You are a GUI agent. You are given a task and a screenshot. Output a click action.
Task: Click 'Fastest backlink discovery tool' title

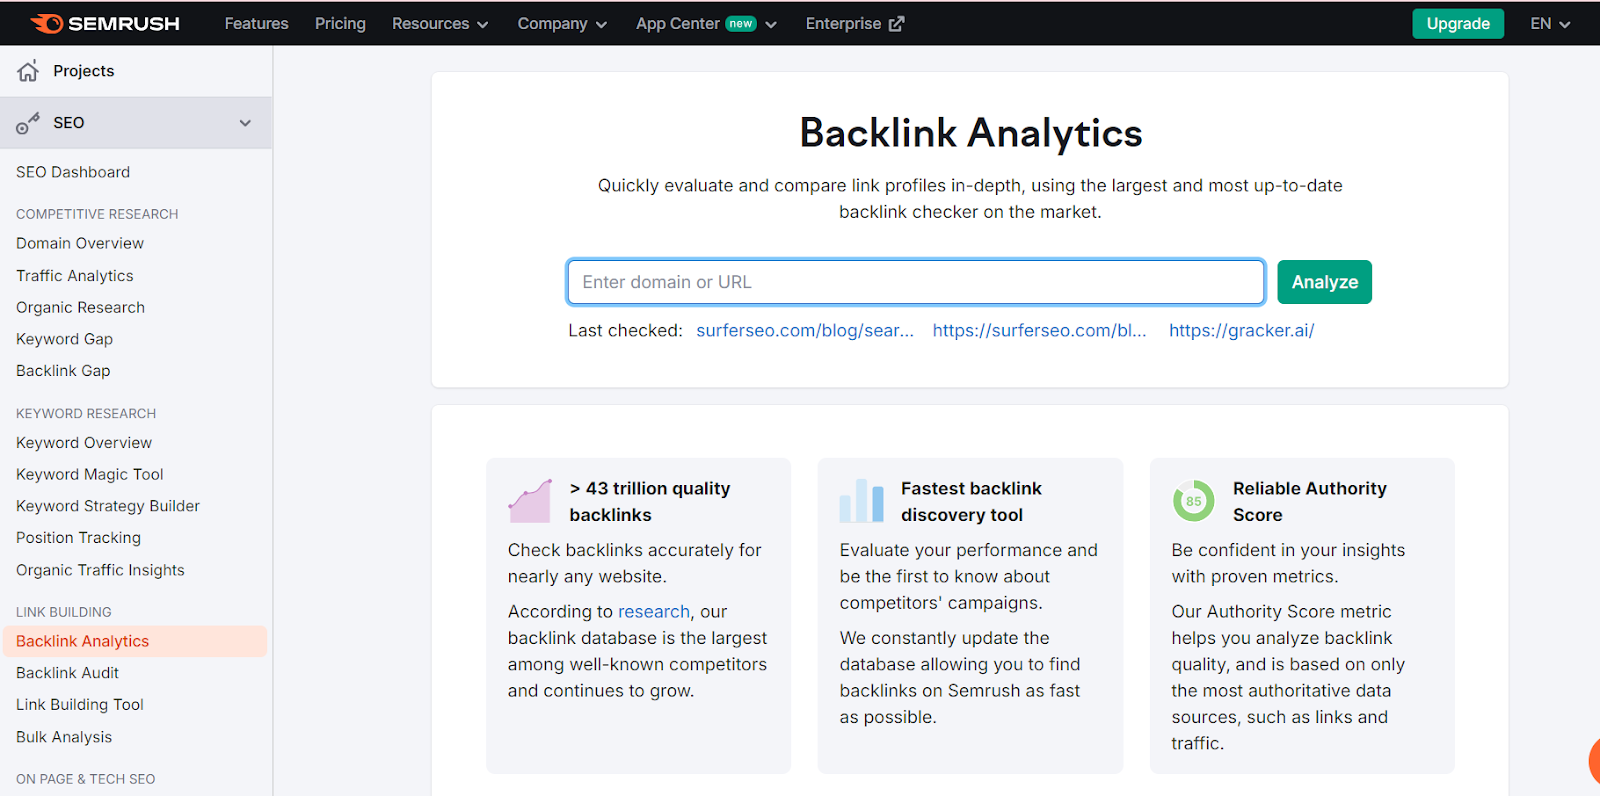pos(971,501)
